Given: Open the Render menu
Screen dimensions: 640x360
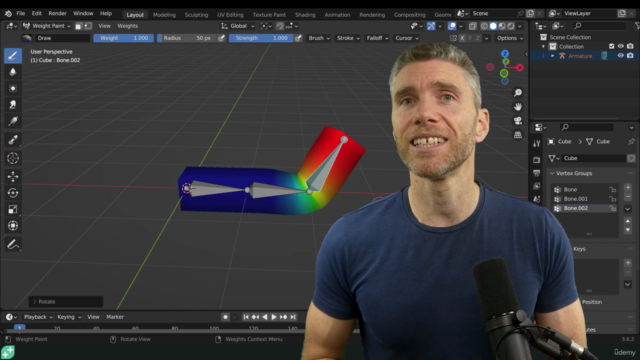Looking at the screenshot, I should [x=57, y=13].
